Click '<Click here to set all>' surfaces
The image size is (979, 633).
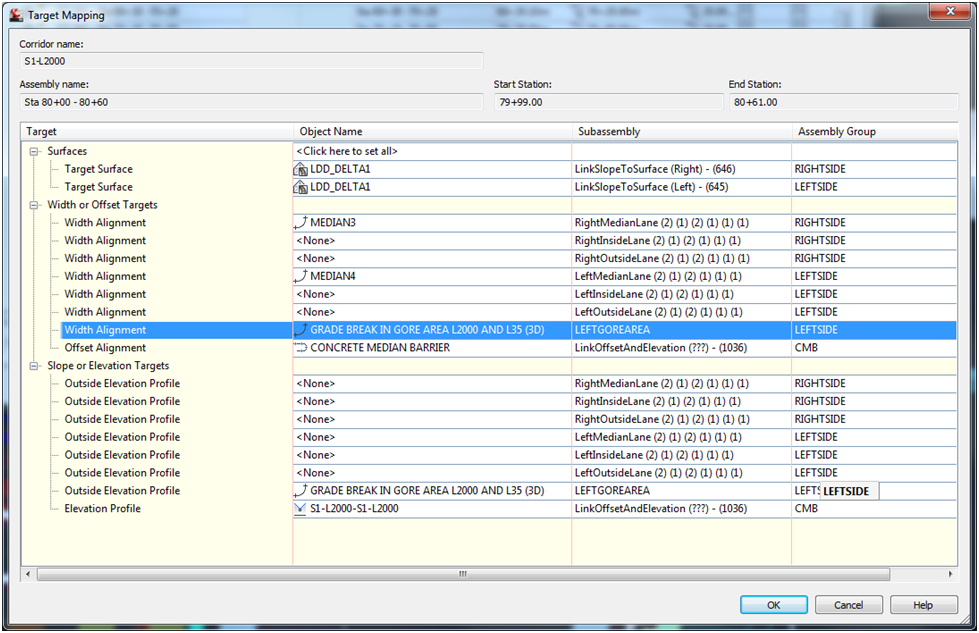[x=347, y=151]
